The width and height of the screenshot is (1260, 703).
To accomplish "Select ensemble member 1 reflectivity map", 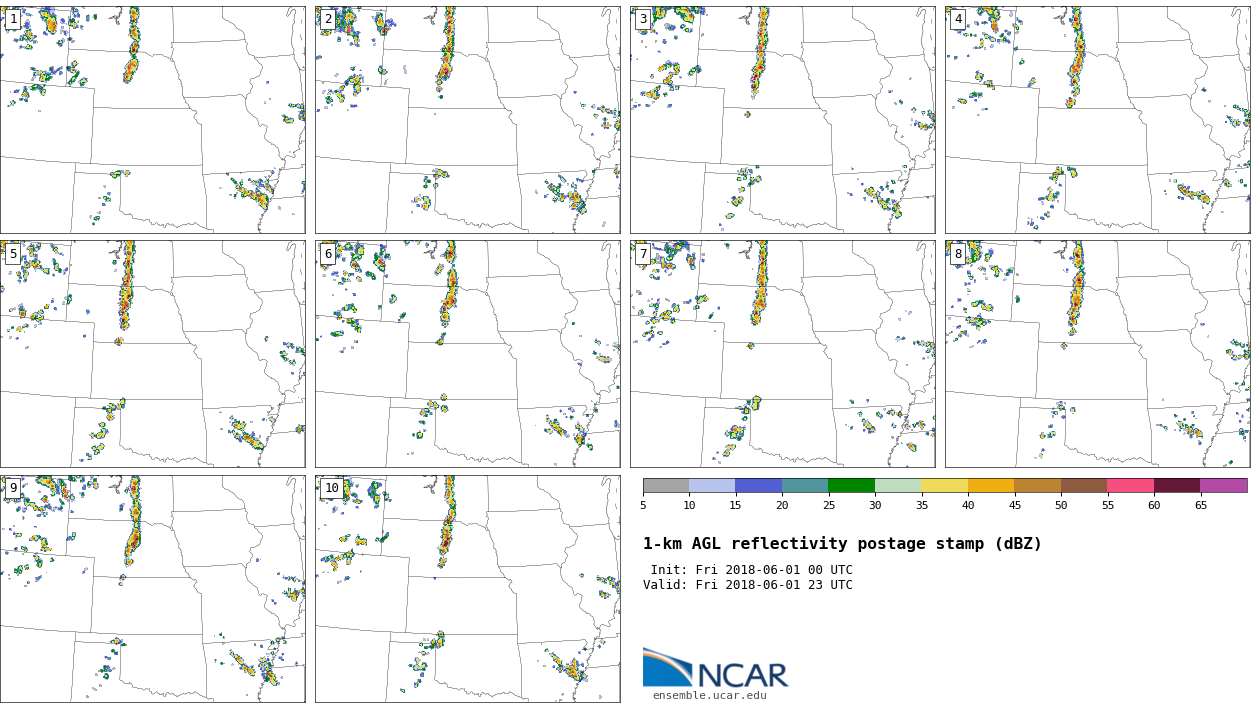I will (x=152, y=120).
